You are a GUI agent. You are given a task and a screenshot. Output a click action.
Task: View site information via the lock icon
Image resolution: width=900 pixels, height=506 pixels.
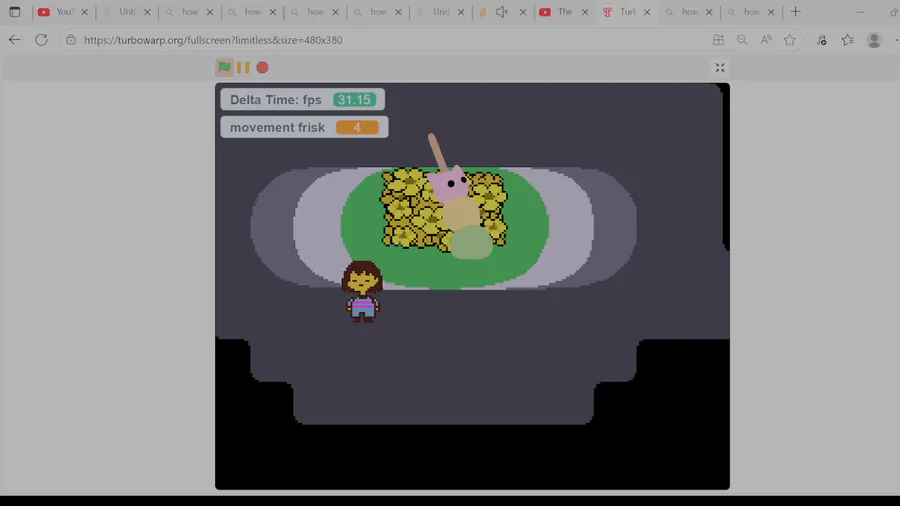point(71,40)
